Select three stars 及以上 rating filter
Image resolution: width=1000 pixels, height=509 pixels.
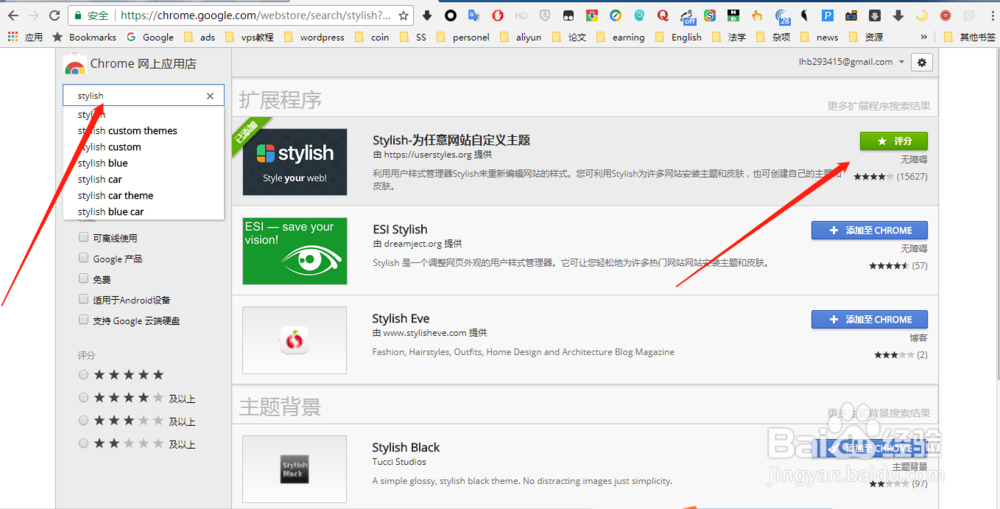83,421
